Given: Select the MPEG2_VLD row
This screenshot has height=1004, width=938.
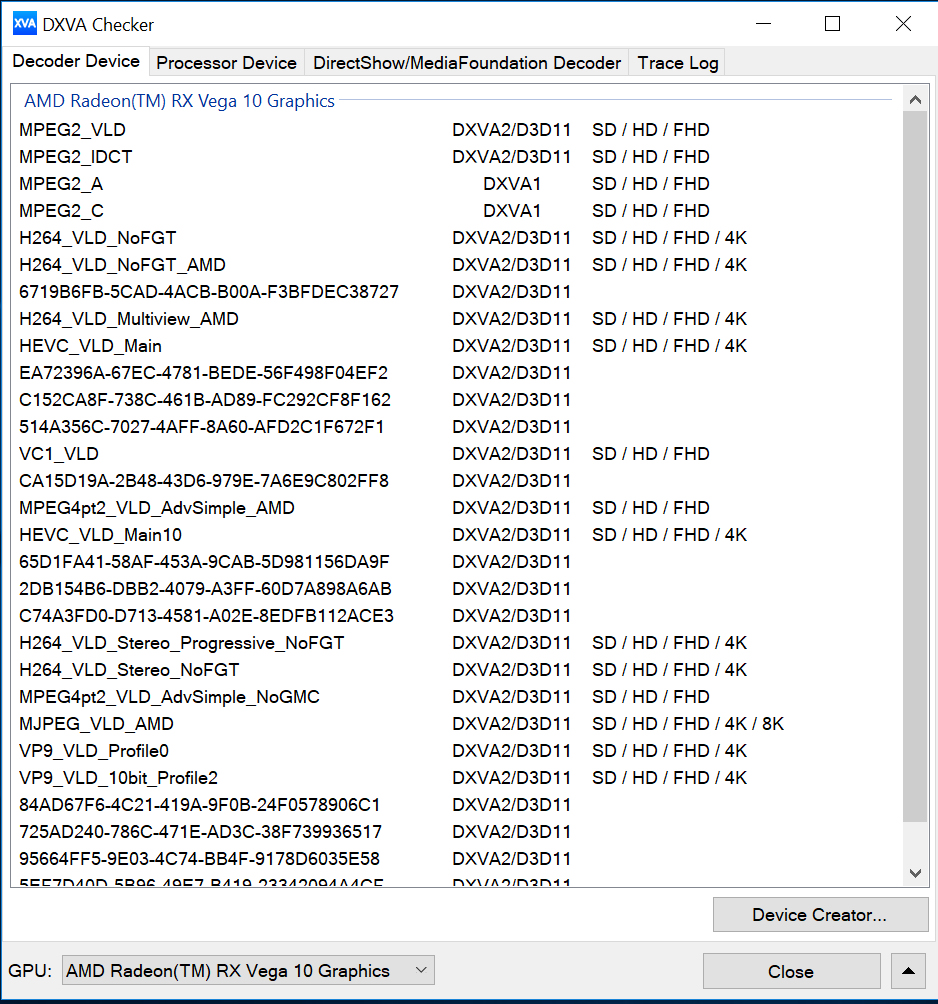Looking at the screenshot, I should pos(455,130).
